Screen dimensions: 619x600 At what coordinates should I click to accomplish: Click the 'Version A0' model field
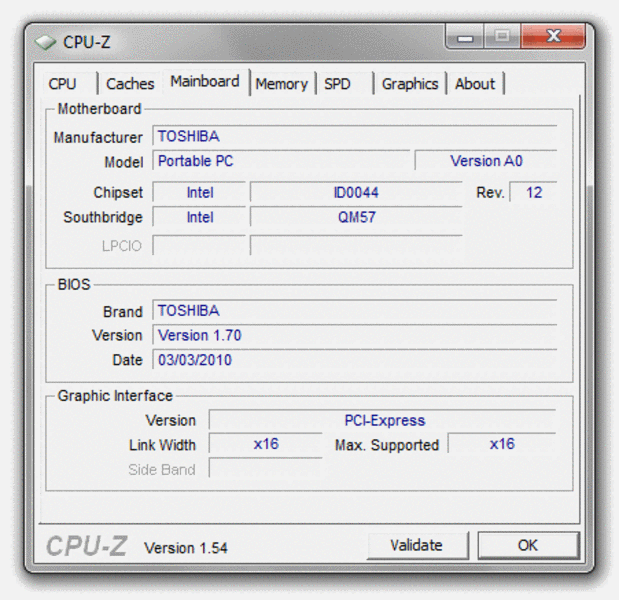point(486,161)
